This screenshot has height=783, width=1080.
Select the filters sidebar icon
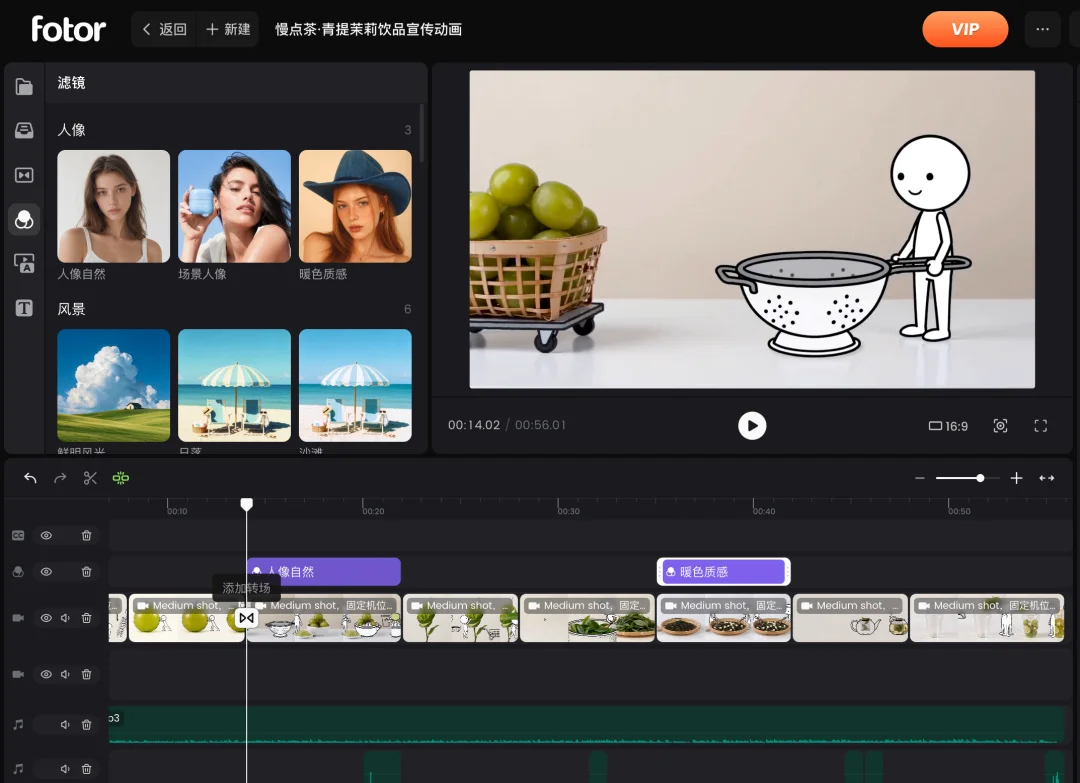pos(24,220)
